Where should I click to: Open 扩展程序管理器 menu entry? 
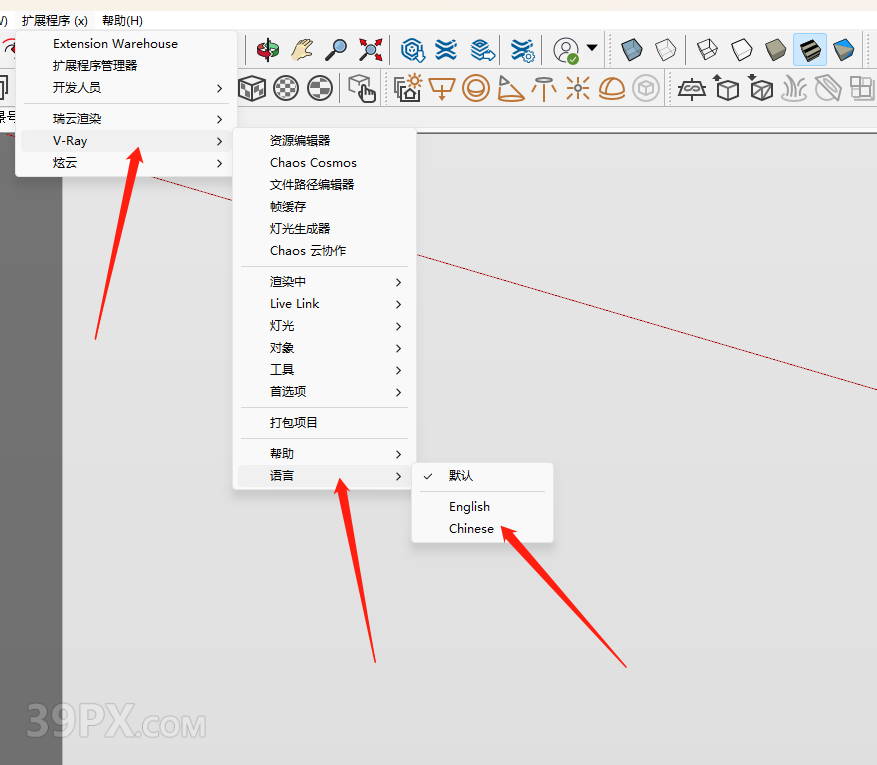pos(126,65)
